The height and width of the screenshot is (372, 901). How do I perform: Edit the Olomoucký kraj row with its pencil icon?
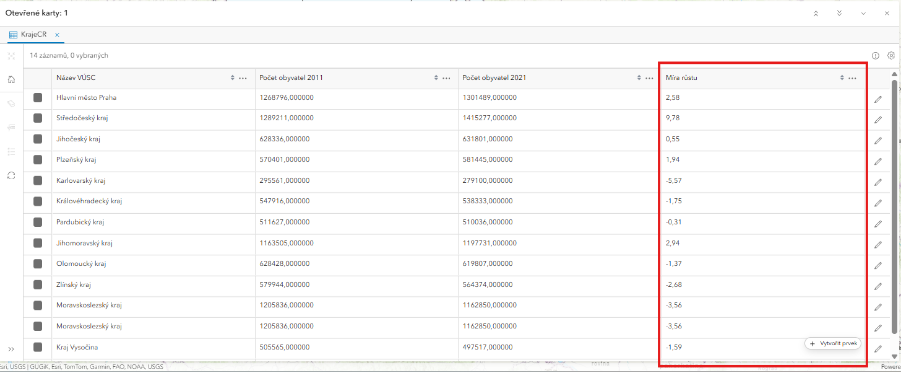[877, 265]
